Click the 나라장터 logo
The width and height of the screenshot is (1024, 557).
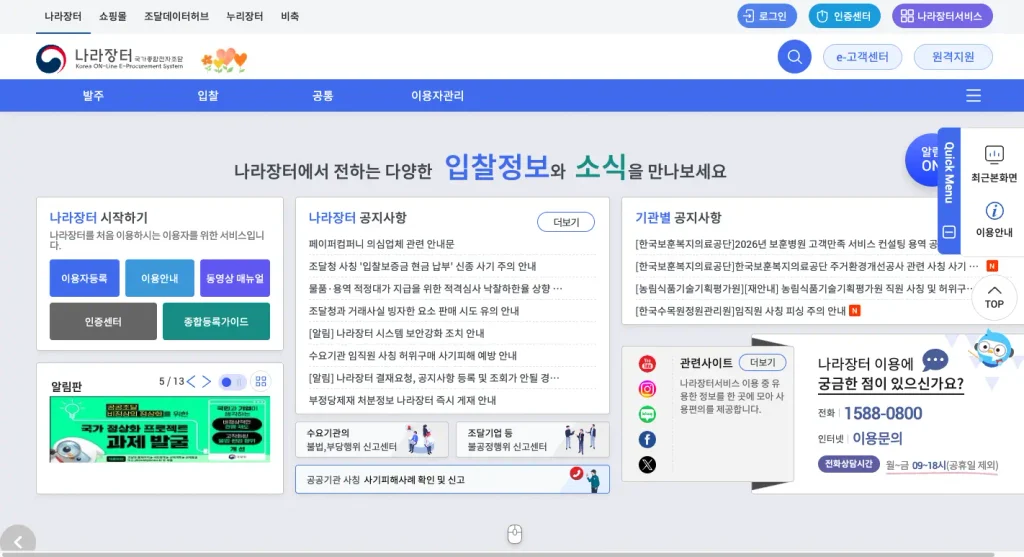pos(110,59)
